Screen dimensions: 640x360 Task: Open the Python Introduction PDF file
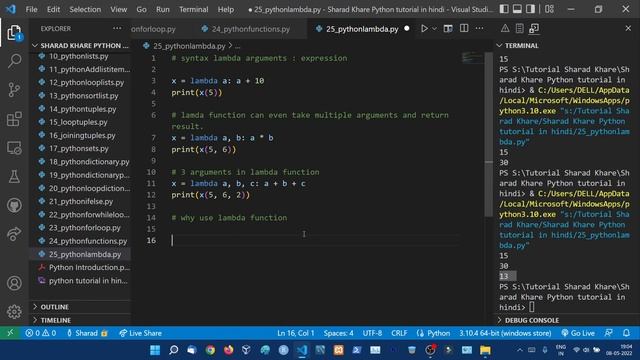click(x=89, y=267)
